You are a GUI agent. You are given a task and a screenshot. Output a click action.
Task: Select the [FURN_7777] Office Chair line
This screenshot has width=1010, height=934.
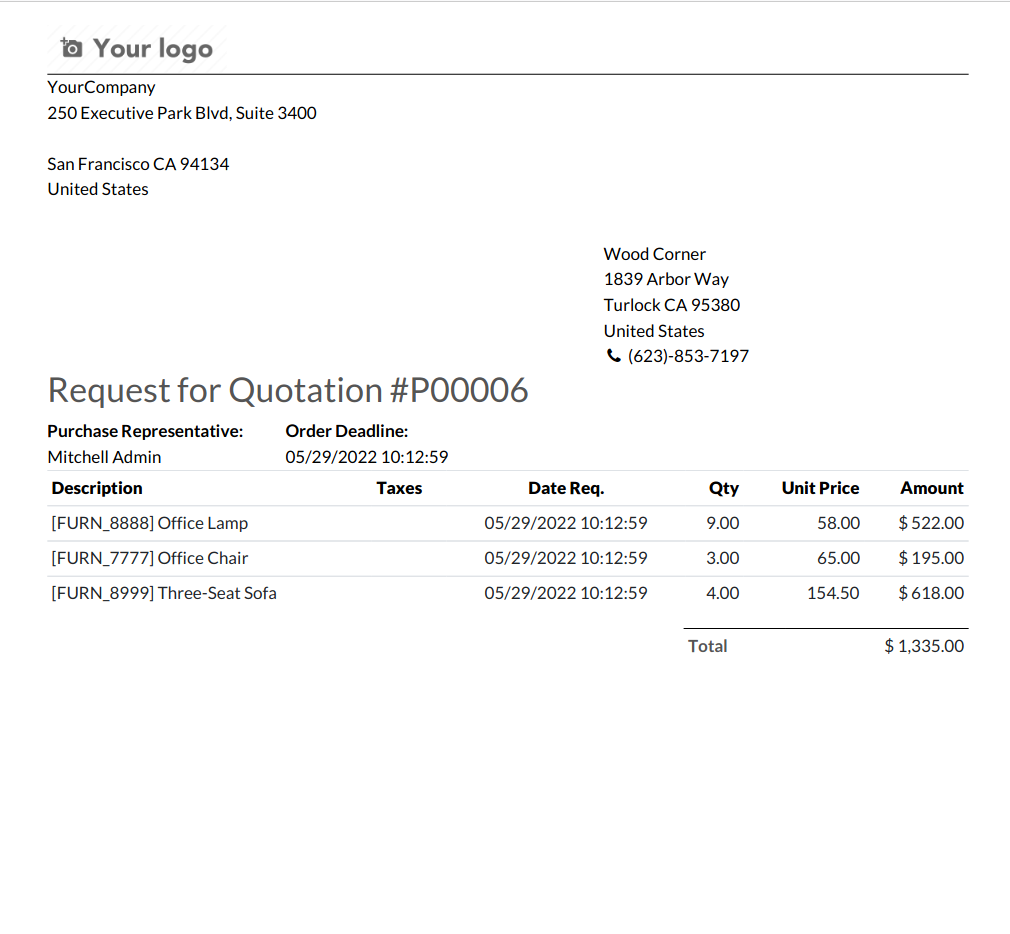click(150, 558)
